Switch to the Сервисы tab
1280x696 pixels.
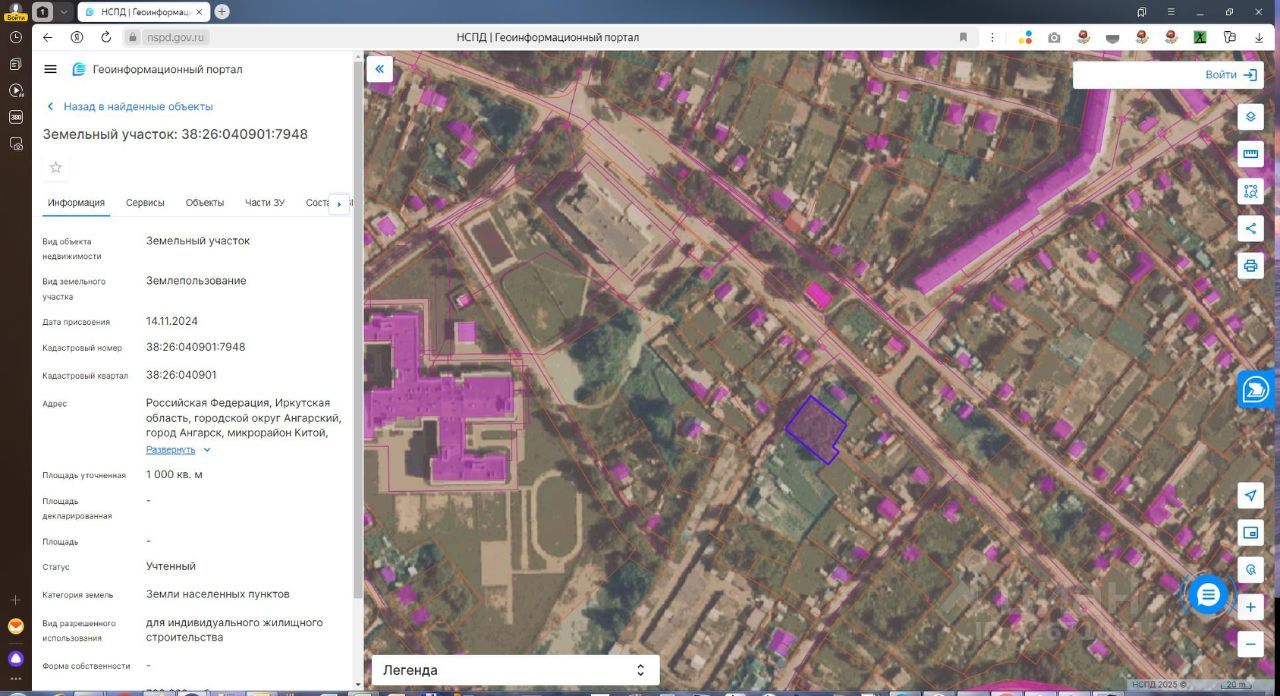tap(145, 203)
